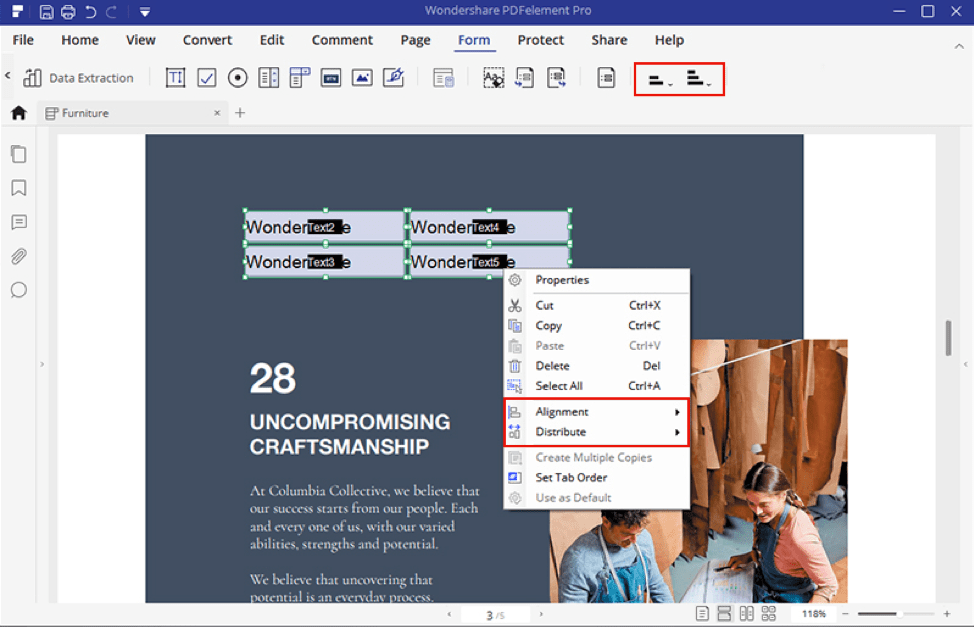Choose Delete from context menu

click(x=597, y=366)
